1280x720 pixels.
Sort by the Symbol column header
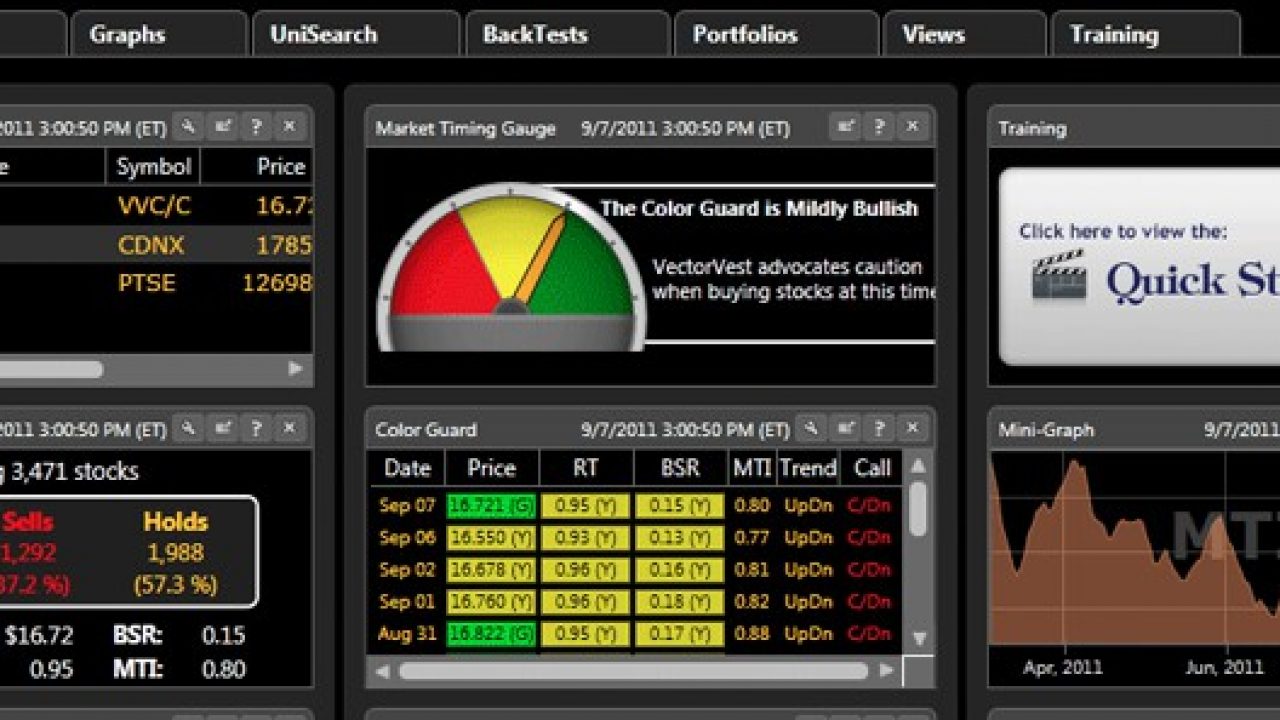(x=153, y=166)
